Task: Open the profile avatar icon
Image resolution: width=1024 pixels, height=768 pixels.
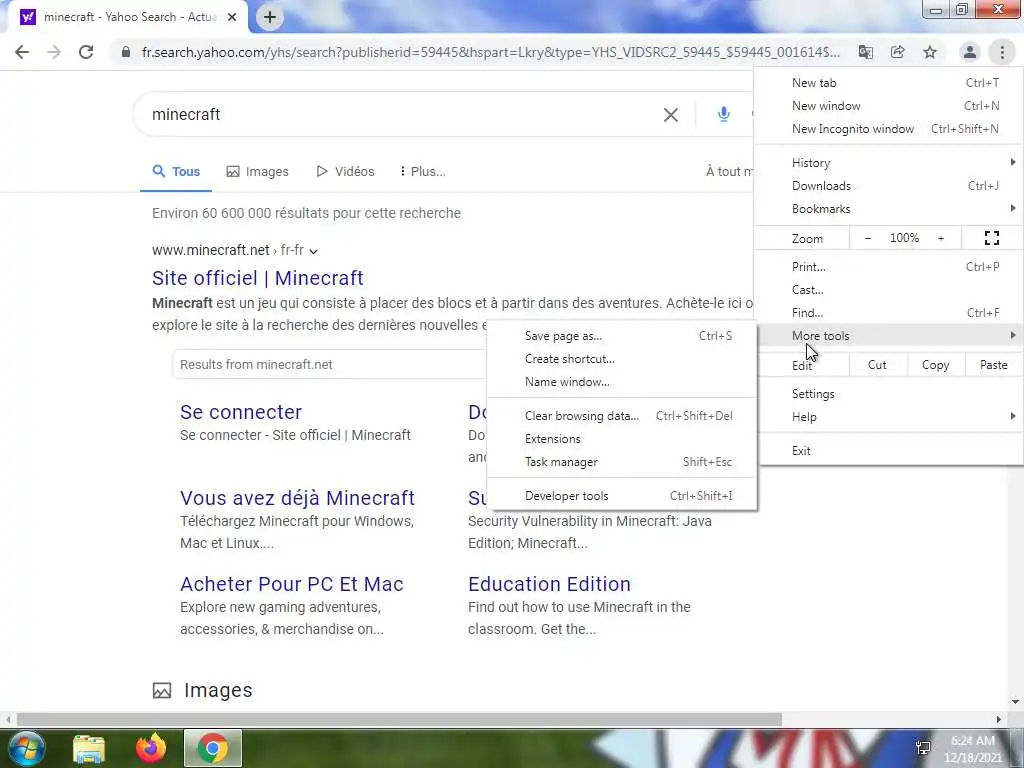Action: [x=970, y=52]
